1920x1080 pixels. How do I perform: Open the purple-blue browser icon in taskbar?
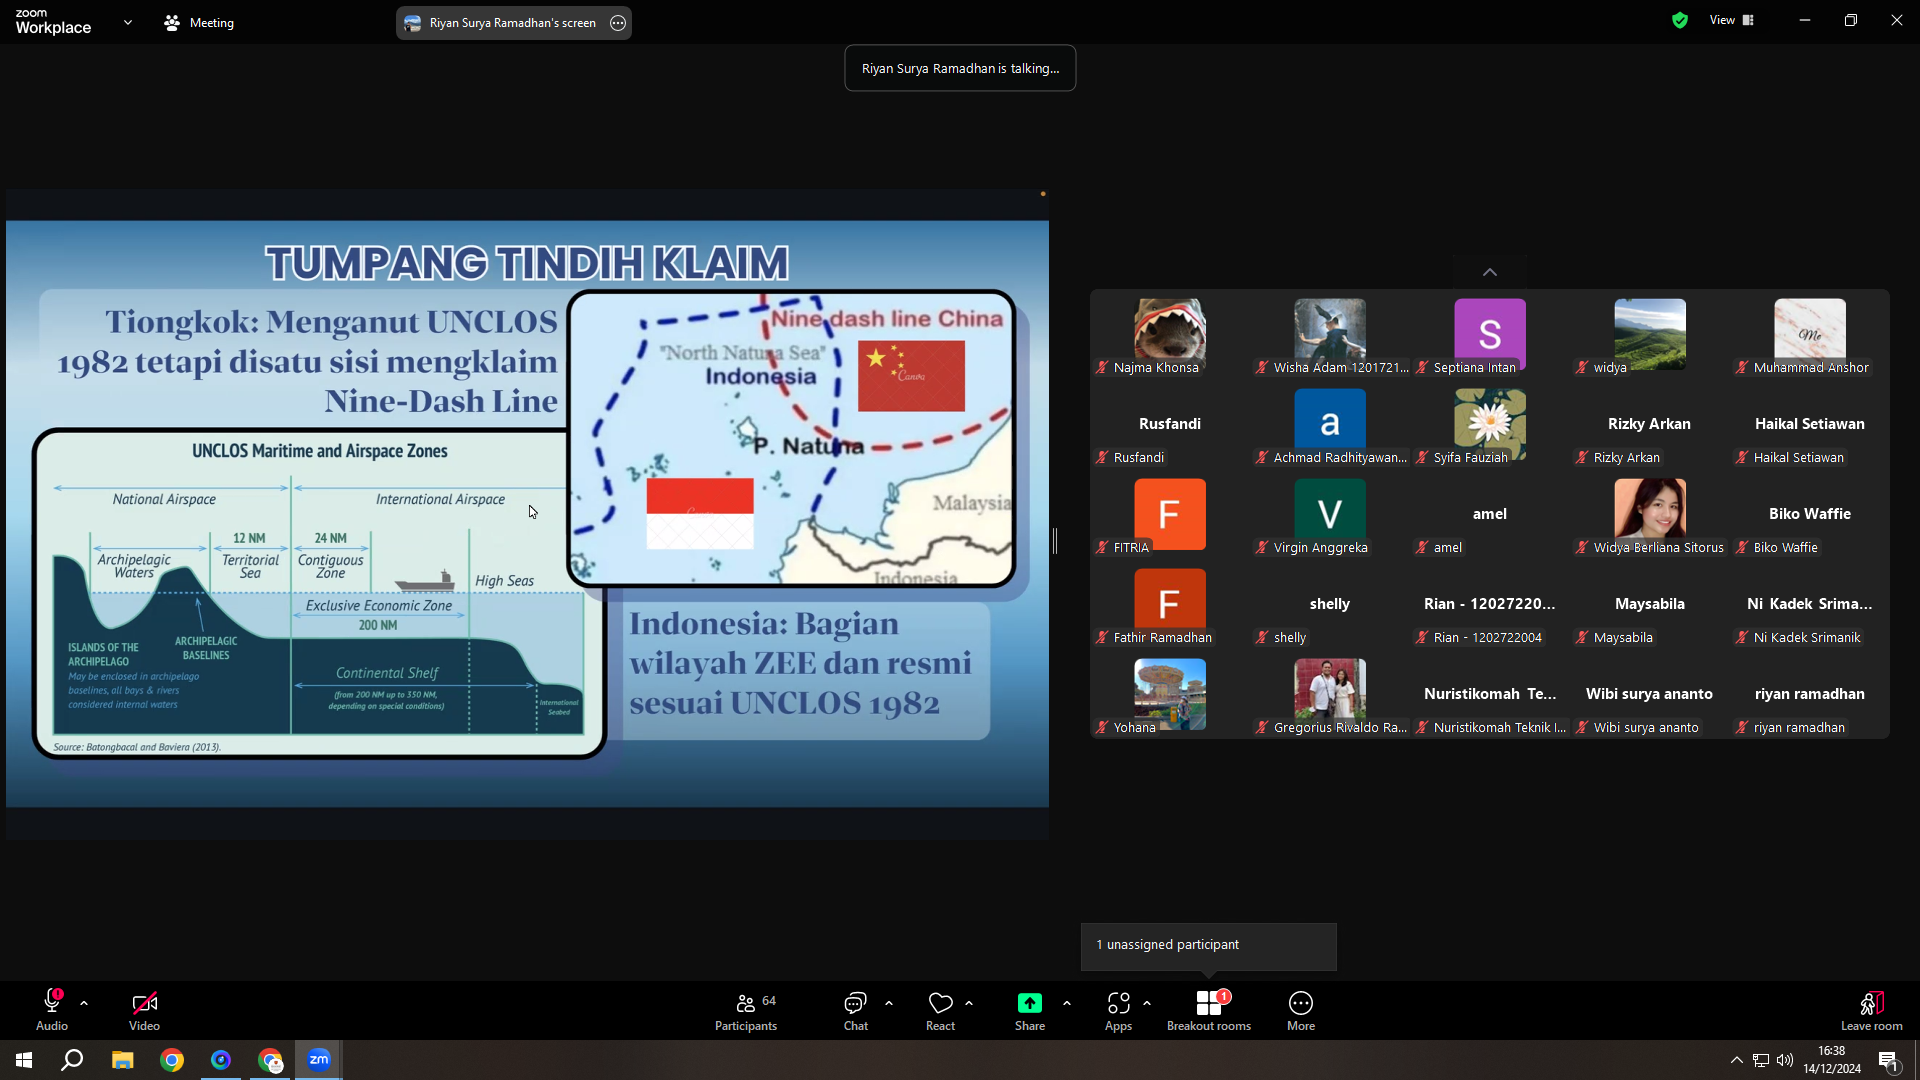pos(221,1060)
